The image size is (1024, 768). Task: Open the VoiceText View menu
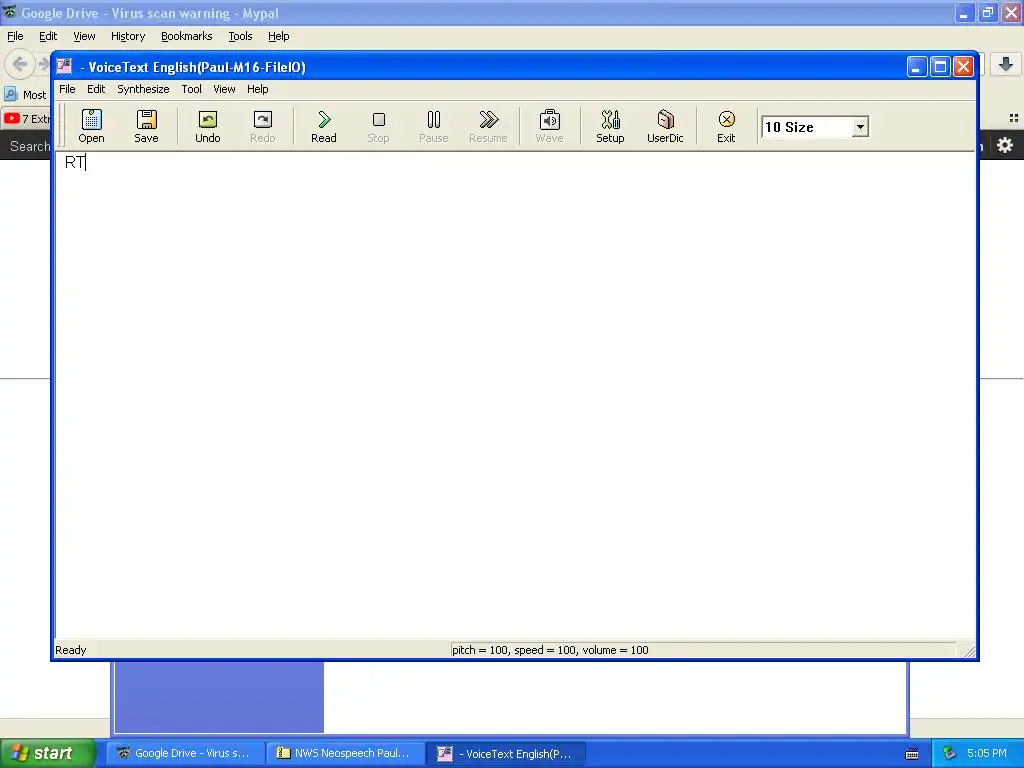pos(224,89)
